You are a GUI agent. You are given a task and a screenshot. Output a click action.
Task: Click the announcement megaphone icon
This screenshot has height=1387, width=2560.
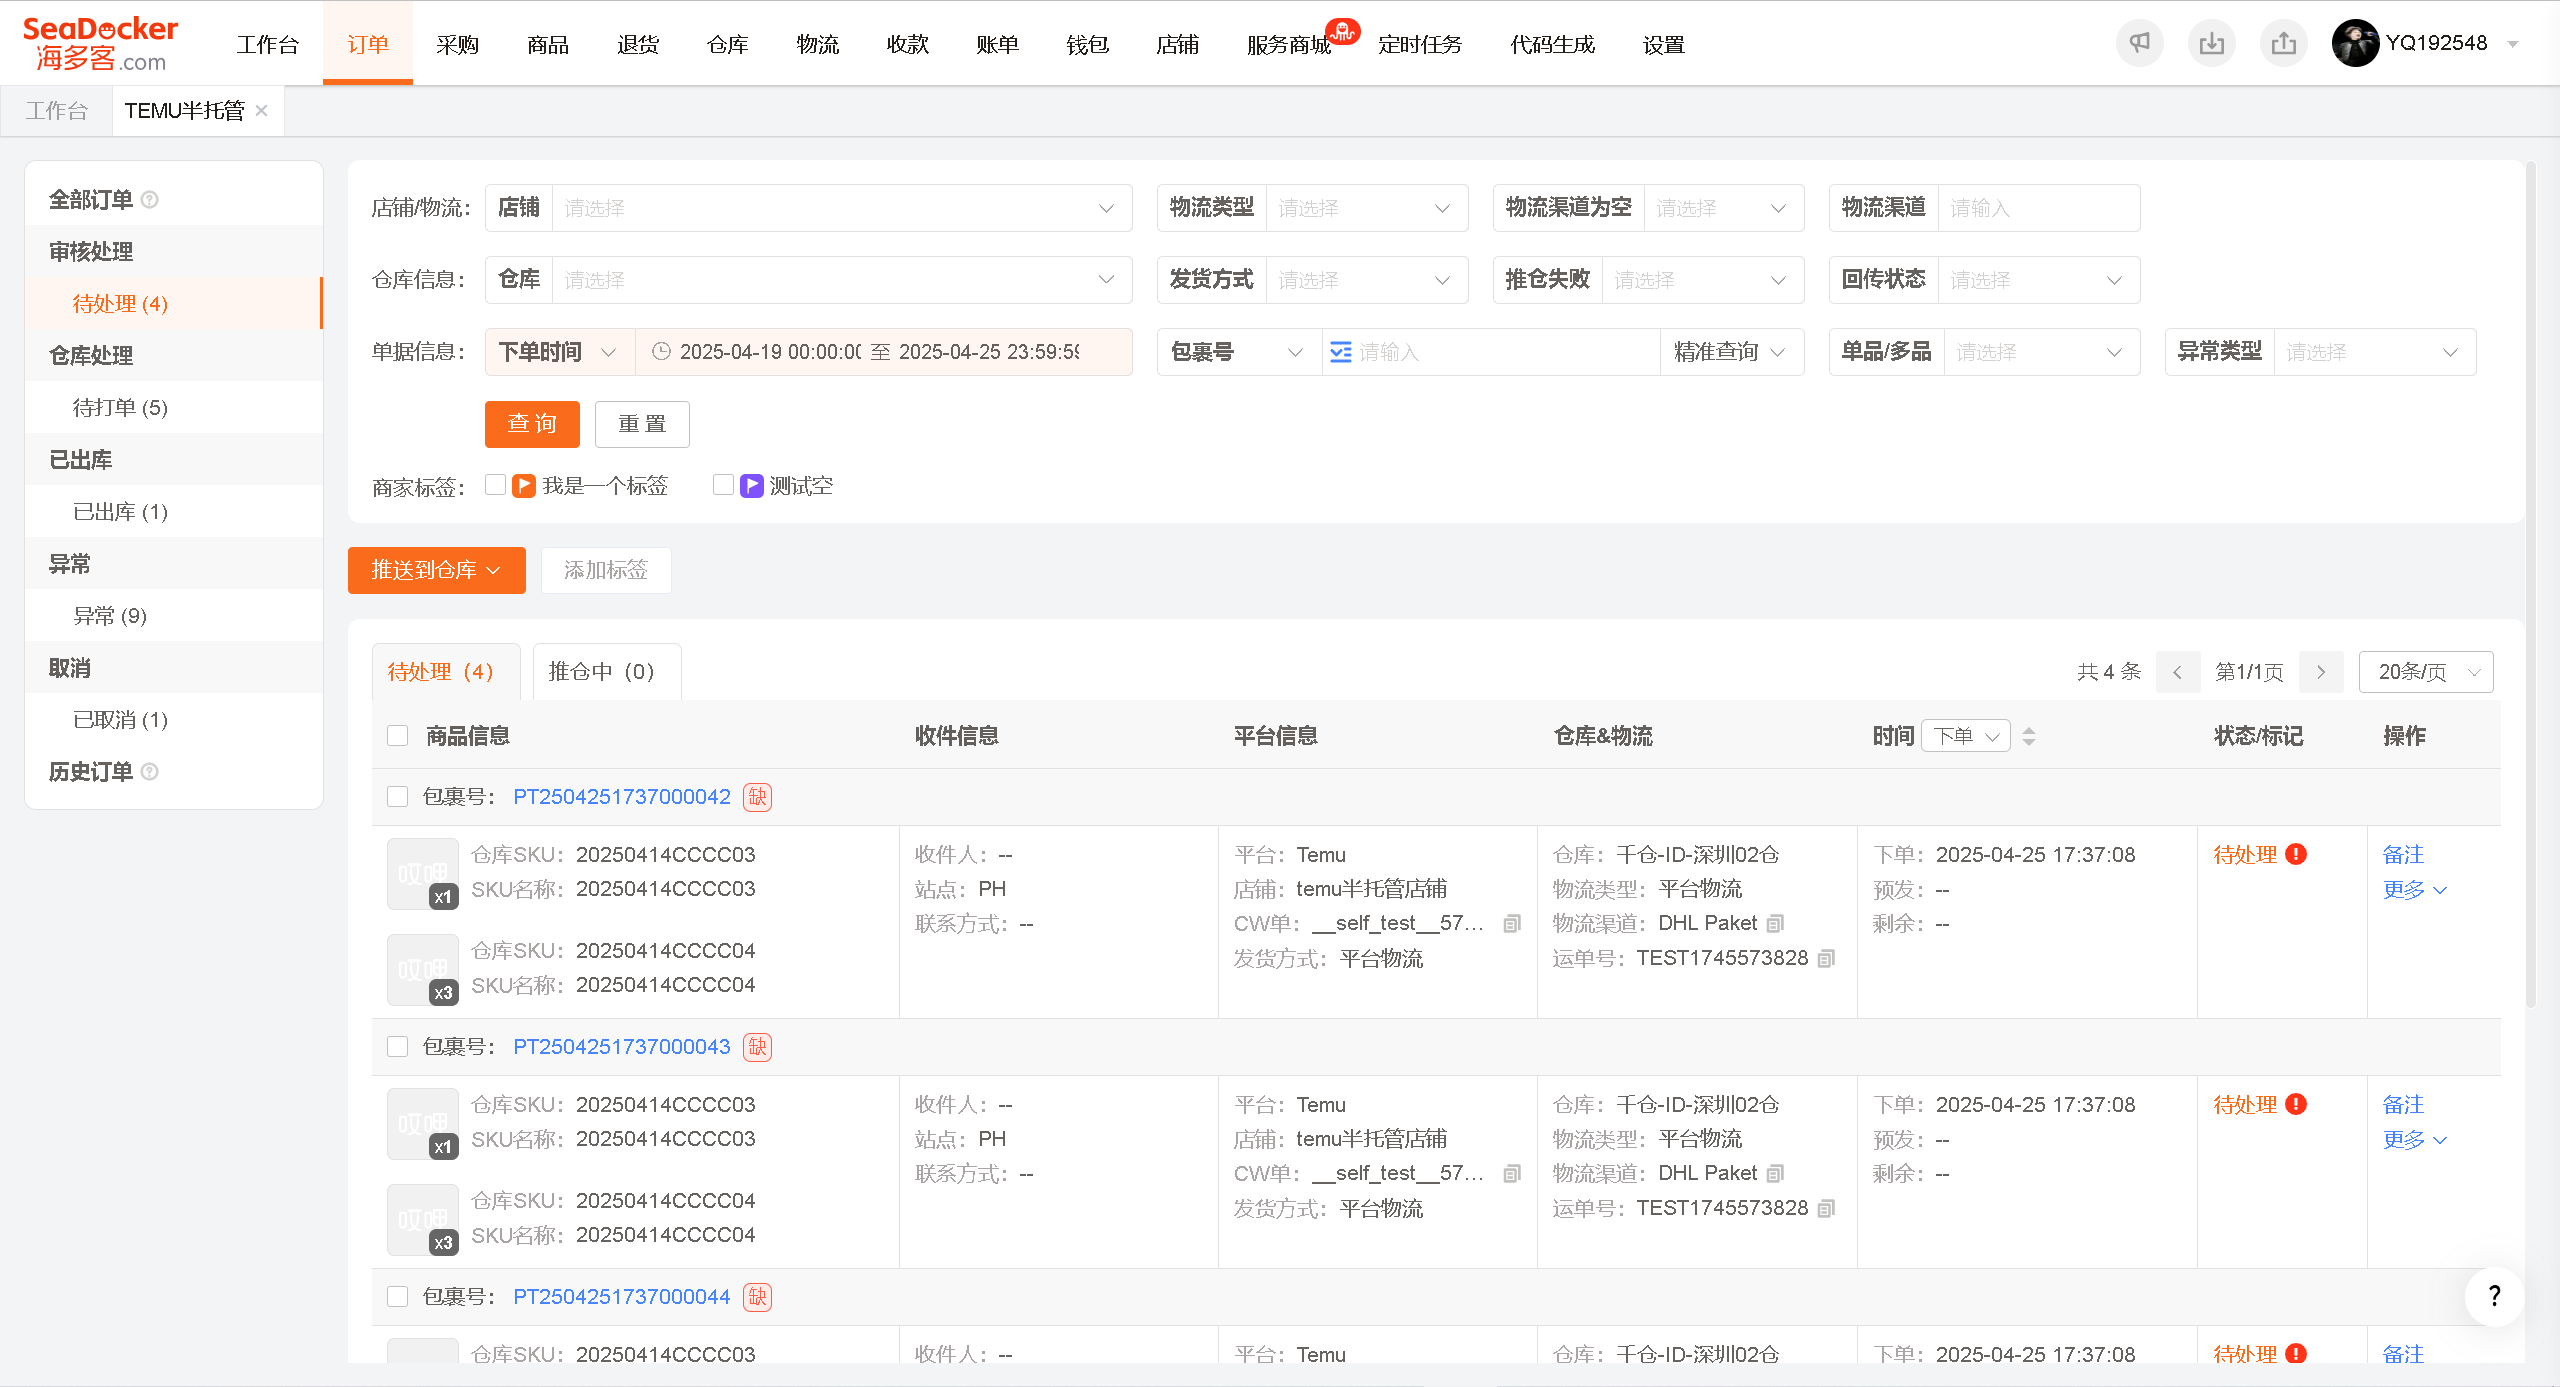(2139, 44)
